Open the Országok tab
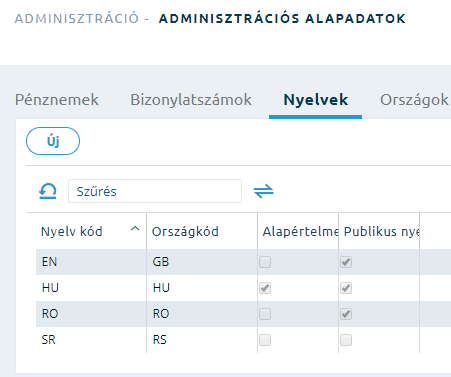The image size is (451, 377). [414, 100]
